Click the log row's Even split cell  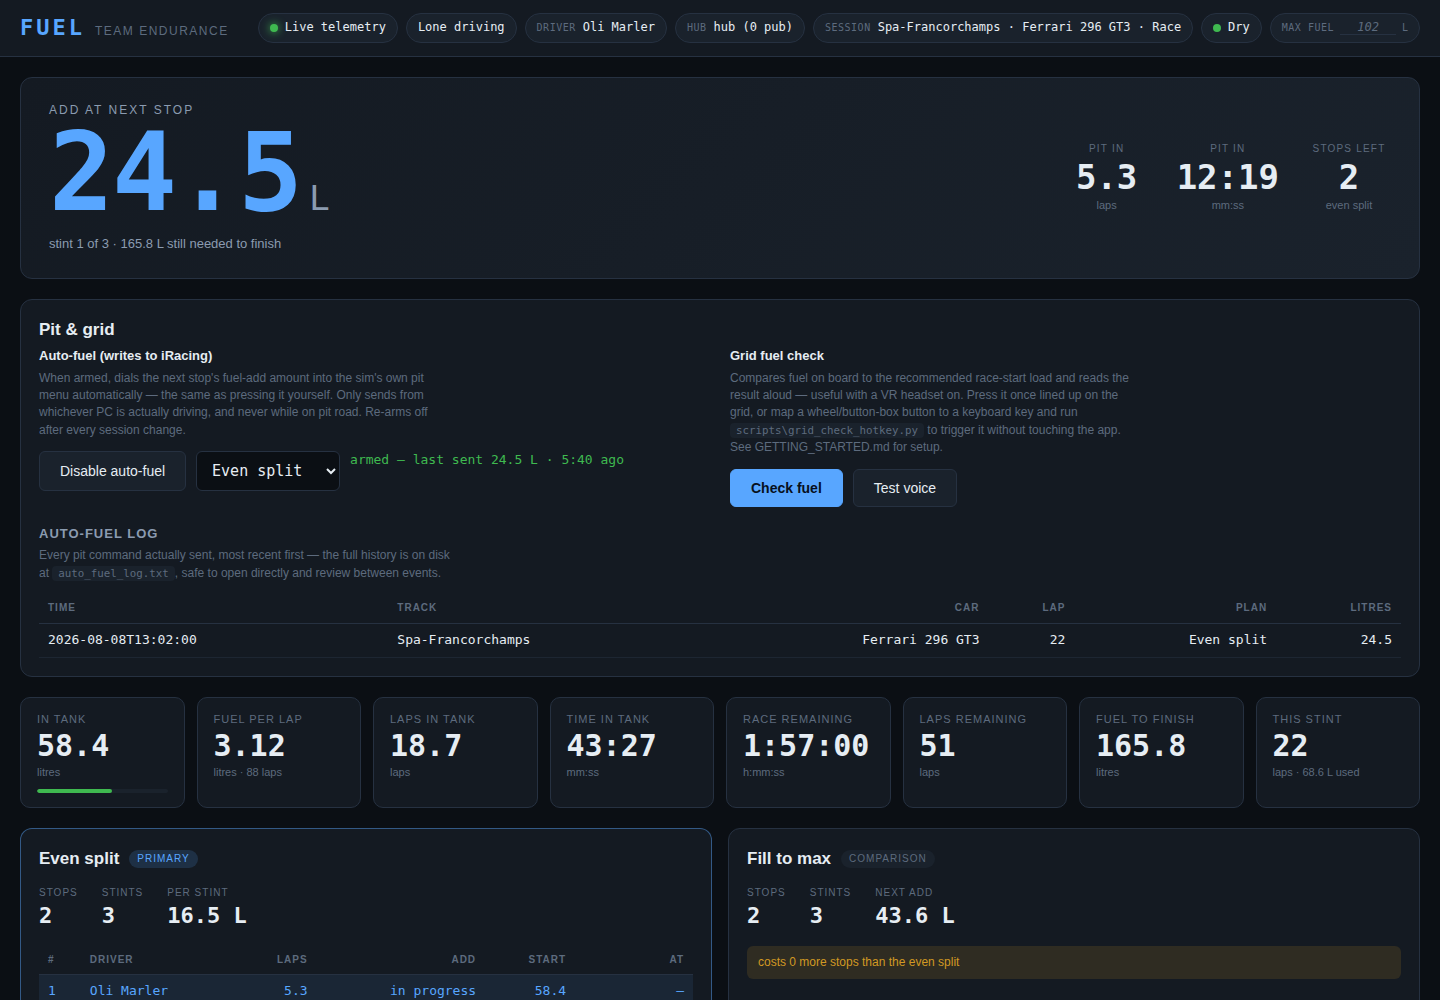tap(1228, 640)
